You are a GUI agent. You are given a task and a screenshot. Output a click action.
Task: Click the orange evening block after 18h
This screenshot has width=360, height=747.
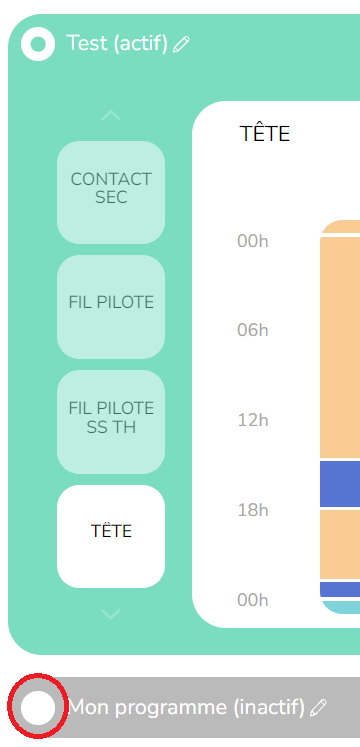[x=340, y=545]
